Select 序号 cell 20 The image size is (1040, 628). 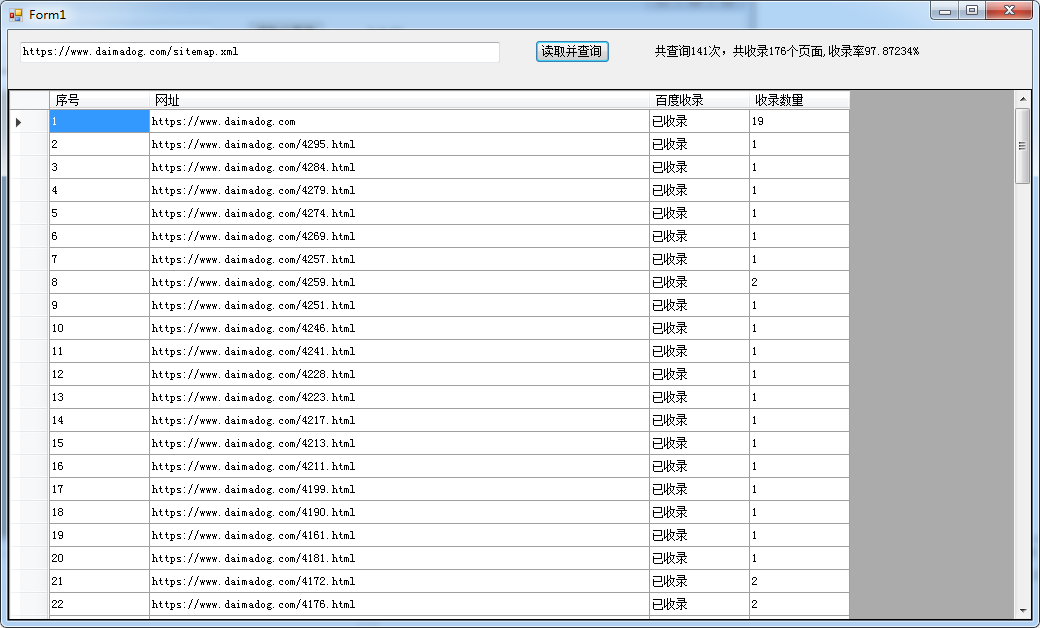click(99, 558)
